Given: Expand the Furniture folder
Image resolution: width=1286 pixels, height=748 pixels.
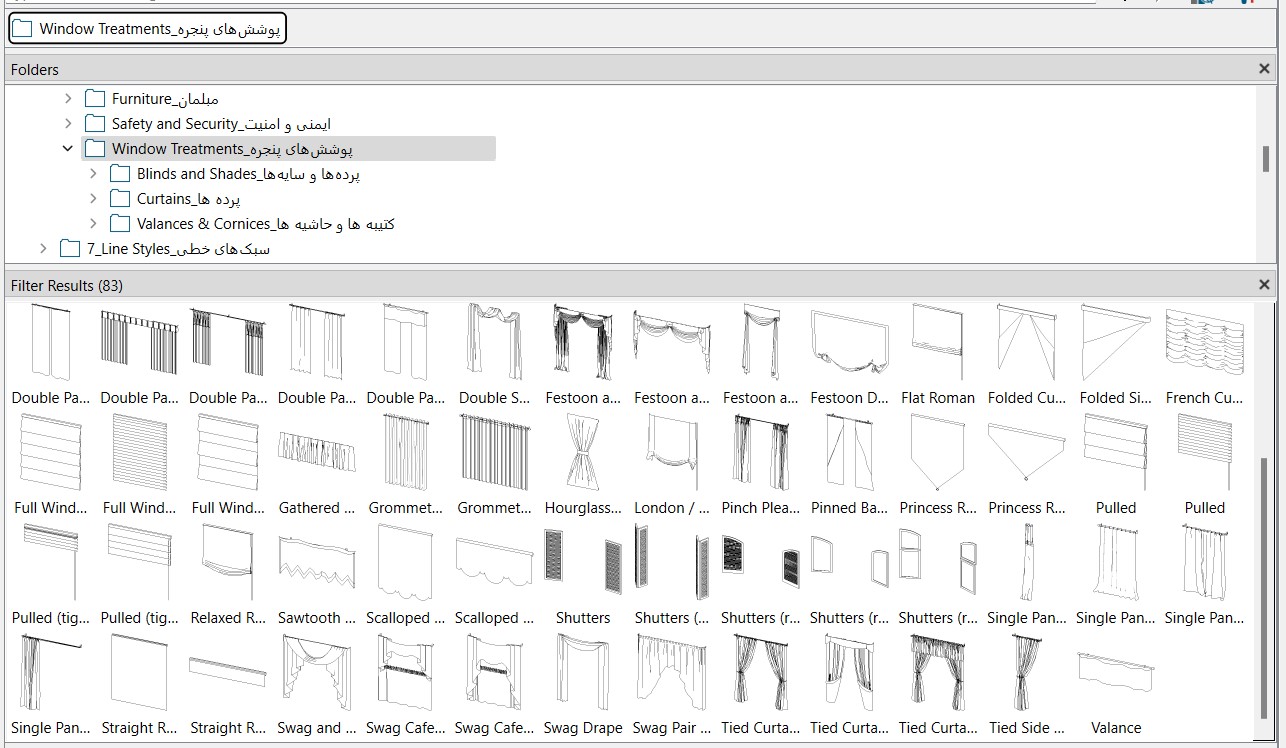Looking at the screenshot, I should tap(68, 99).
